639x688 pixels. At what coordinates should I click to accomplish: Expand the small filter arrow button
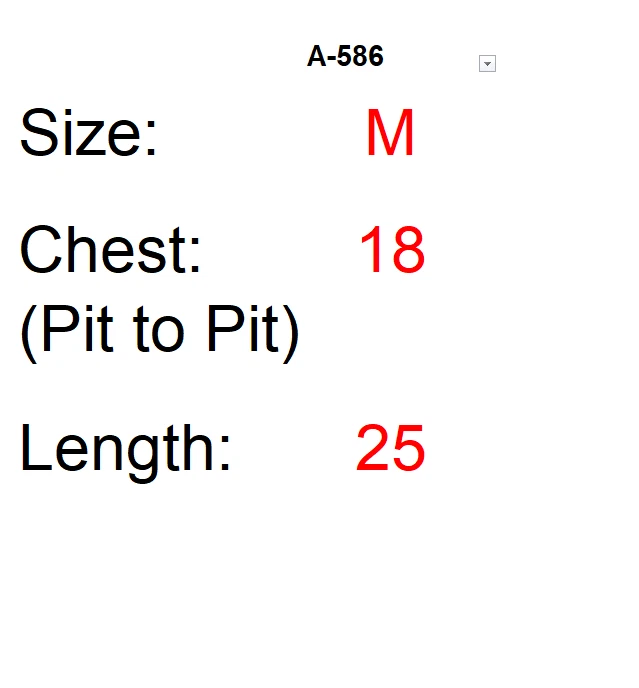(x=487, y=64)
